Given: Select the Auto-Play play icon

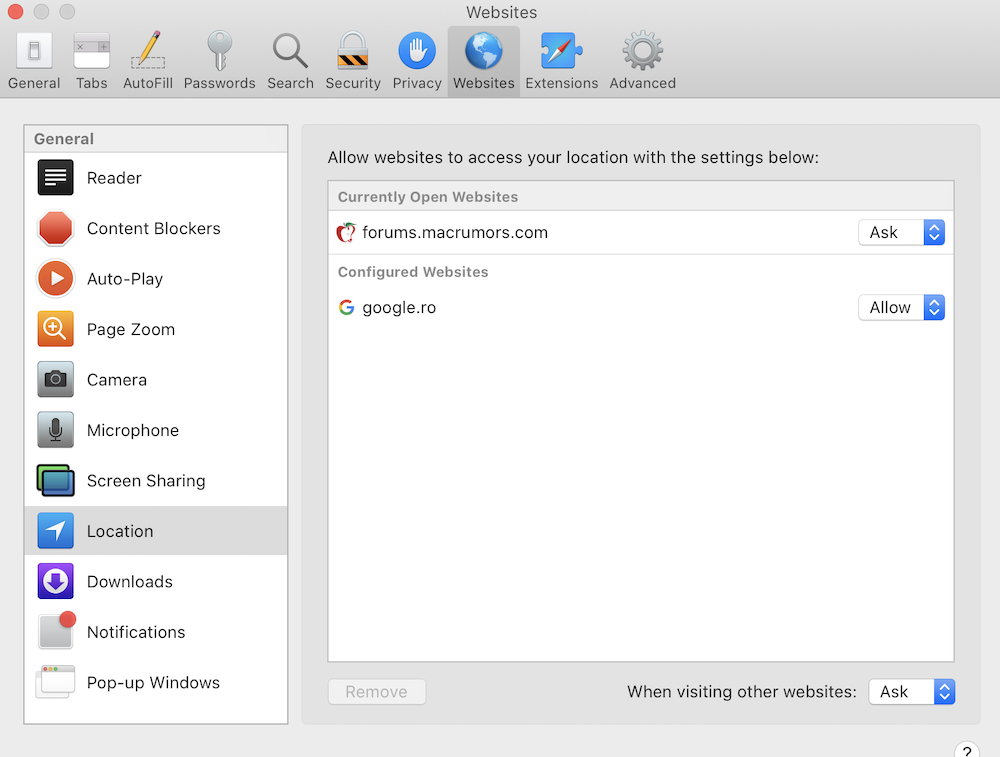Looking at the screenshot, I should pyautogui.click(x=55, y=278).
